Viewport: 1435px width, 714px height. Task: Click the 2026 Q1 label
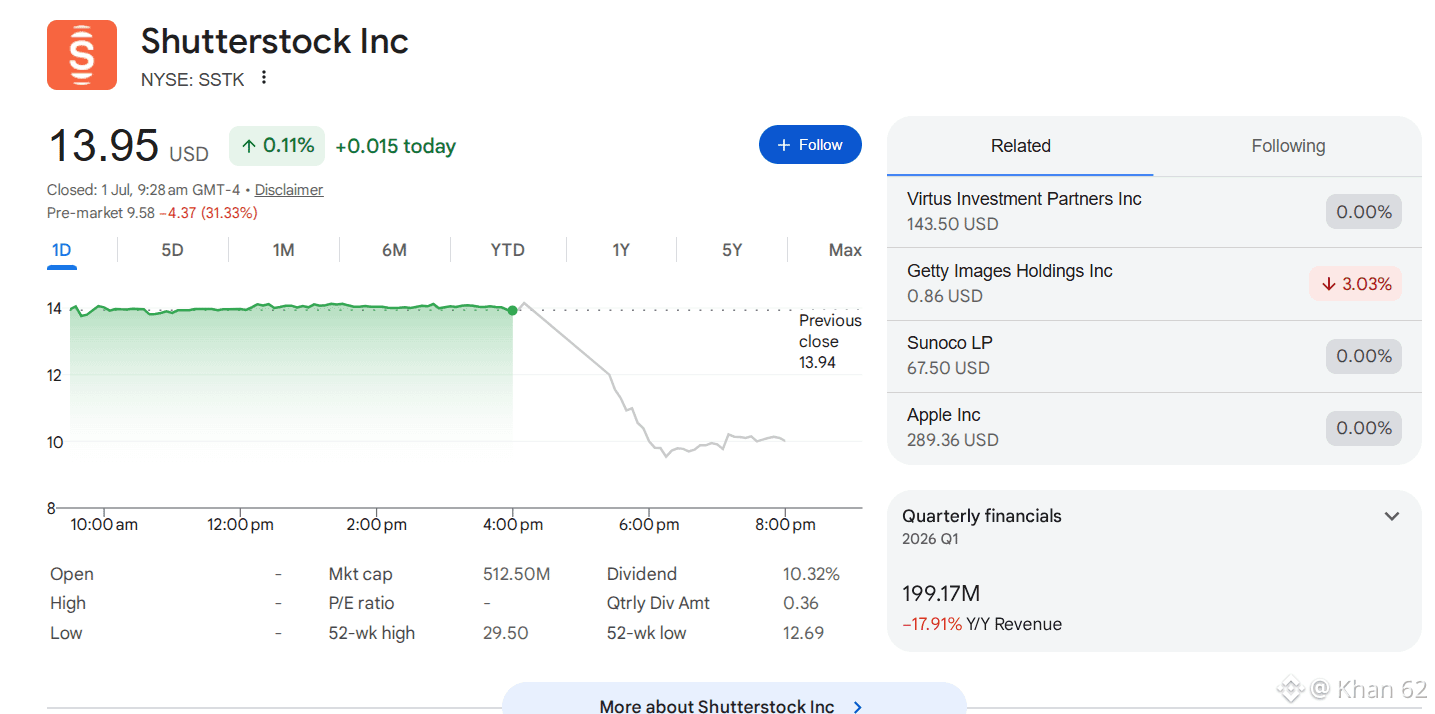pyautogui.click(x=932, y=539)
